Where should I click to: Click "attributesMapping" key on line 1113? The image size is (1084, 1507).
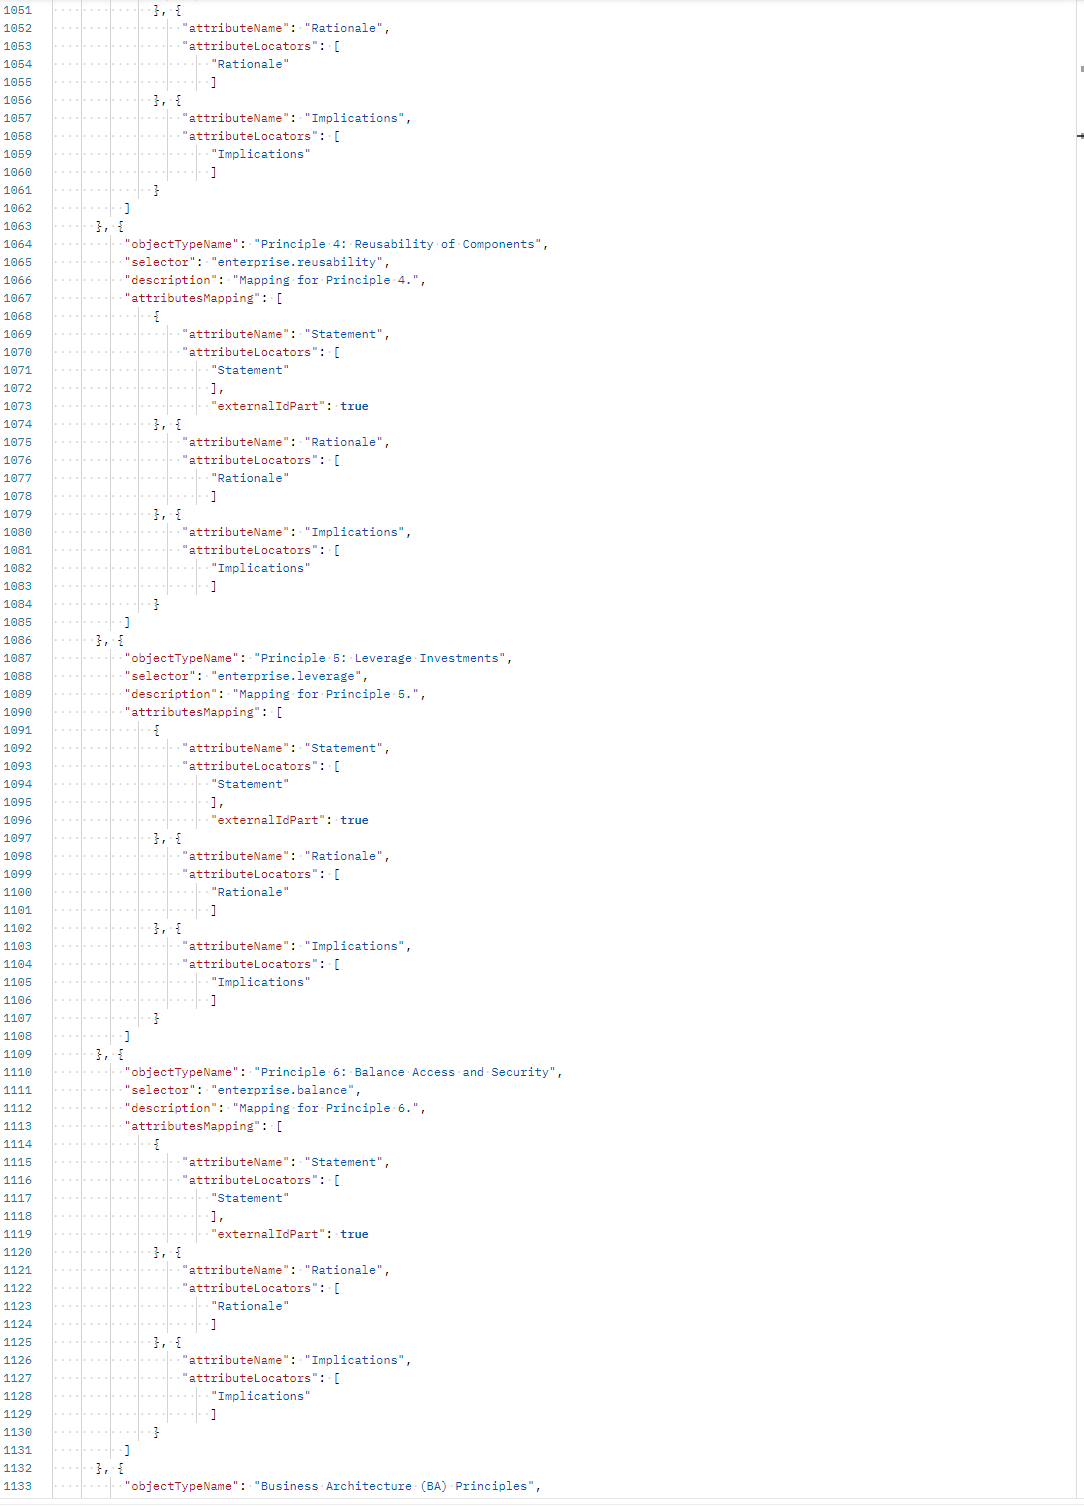192,1126
